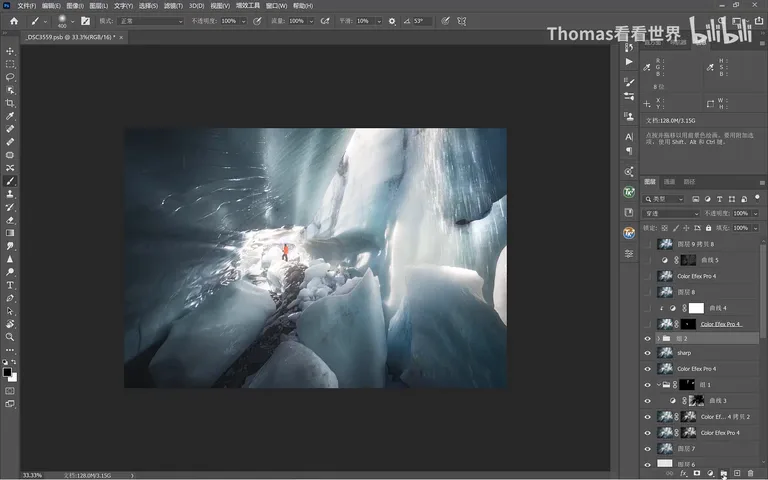Viewport: 768px width, 480px height.
Task: Open the fx layer style menu
Action: pos(683,473)
